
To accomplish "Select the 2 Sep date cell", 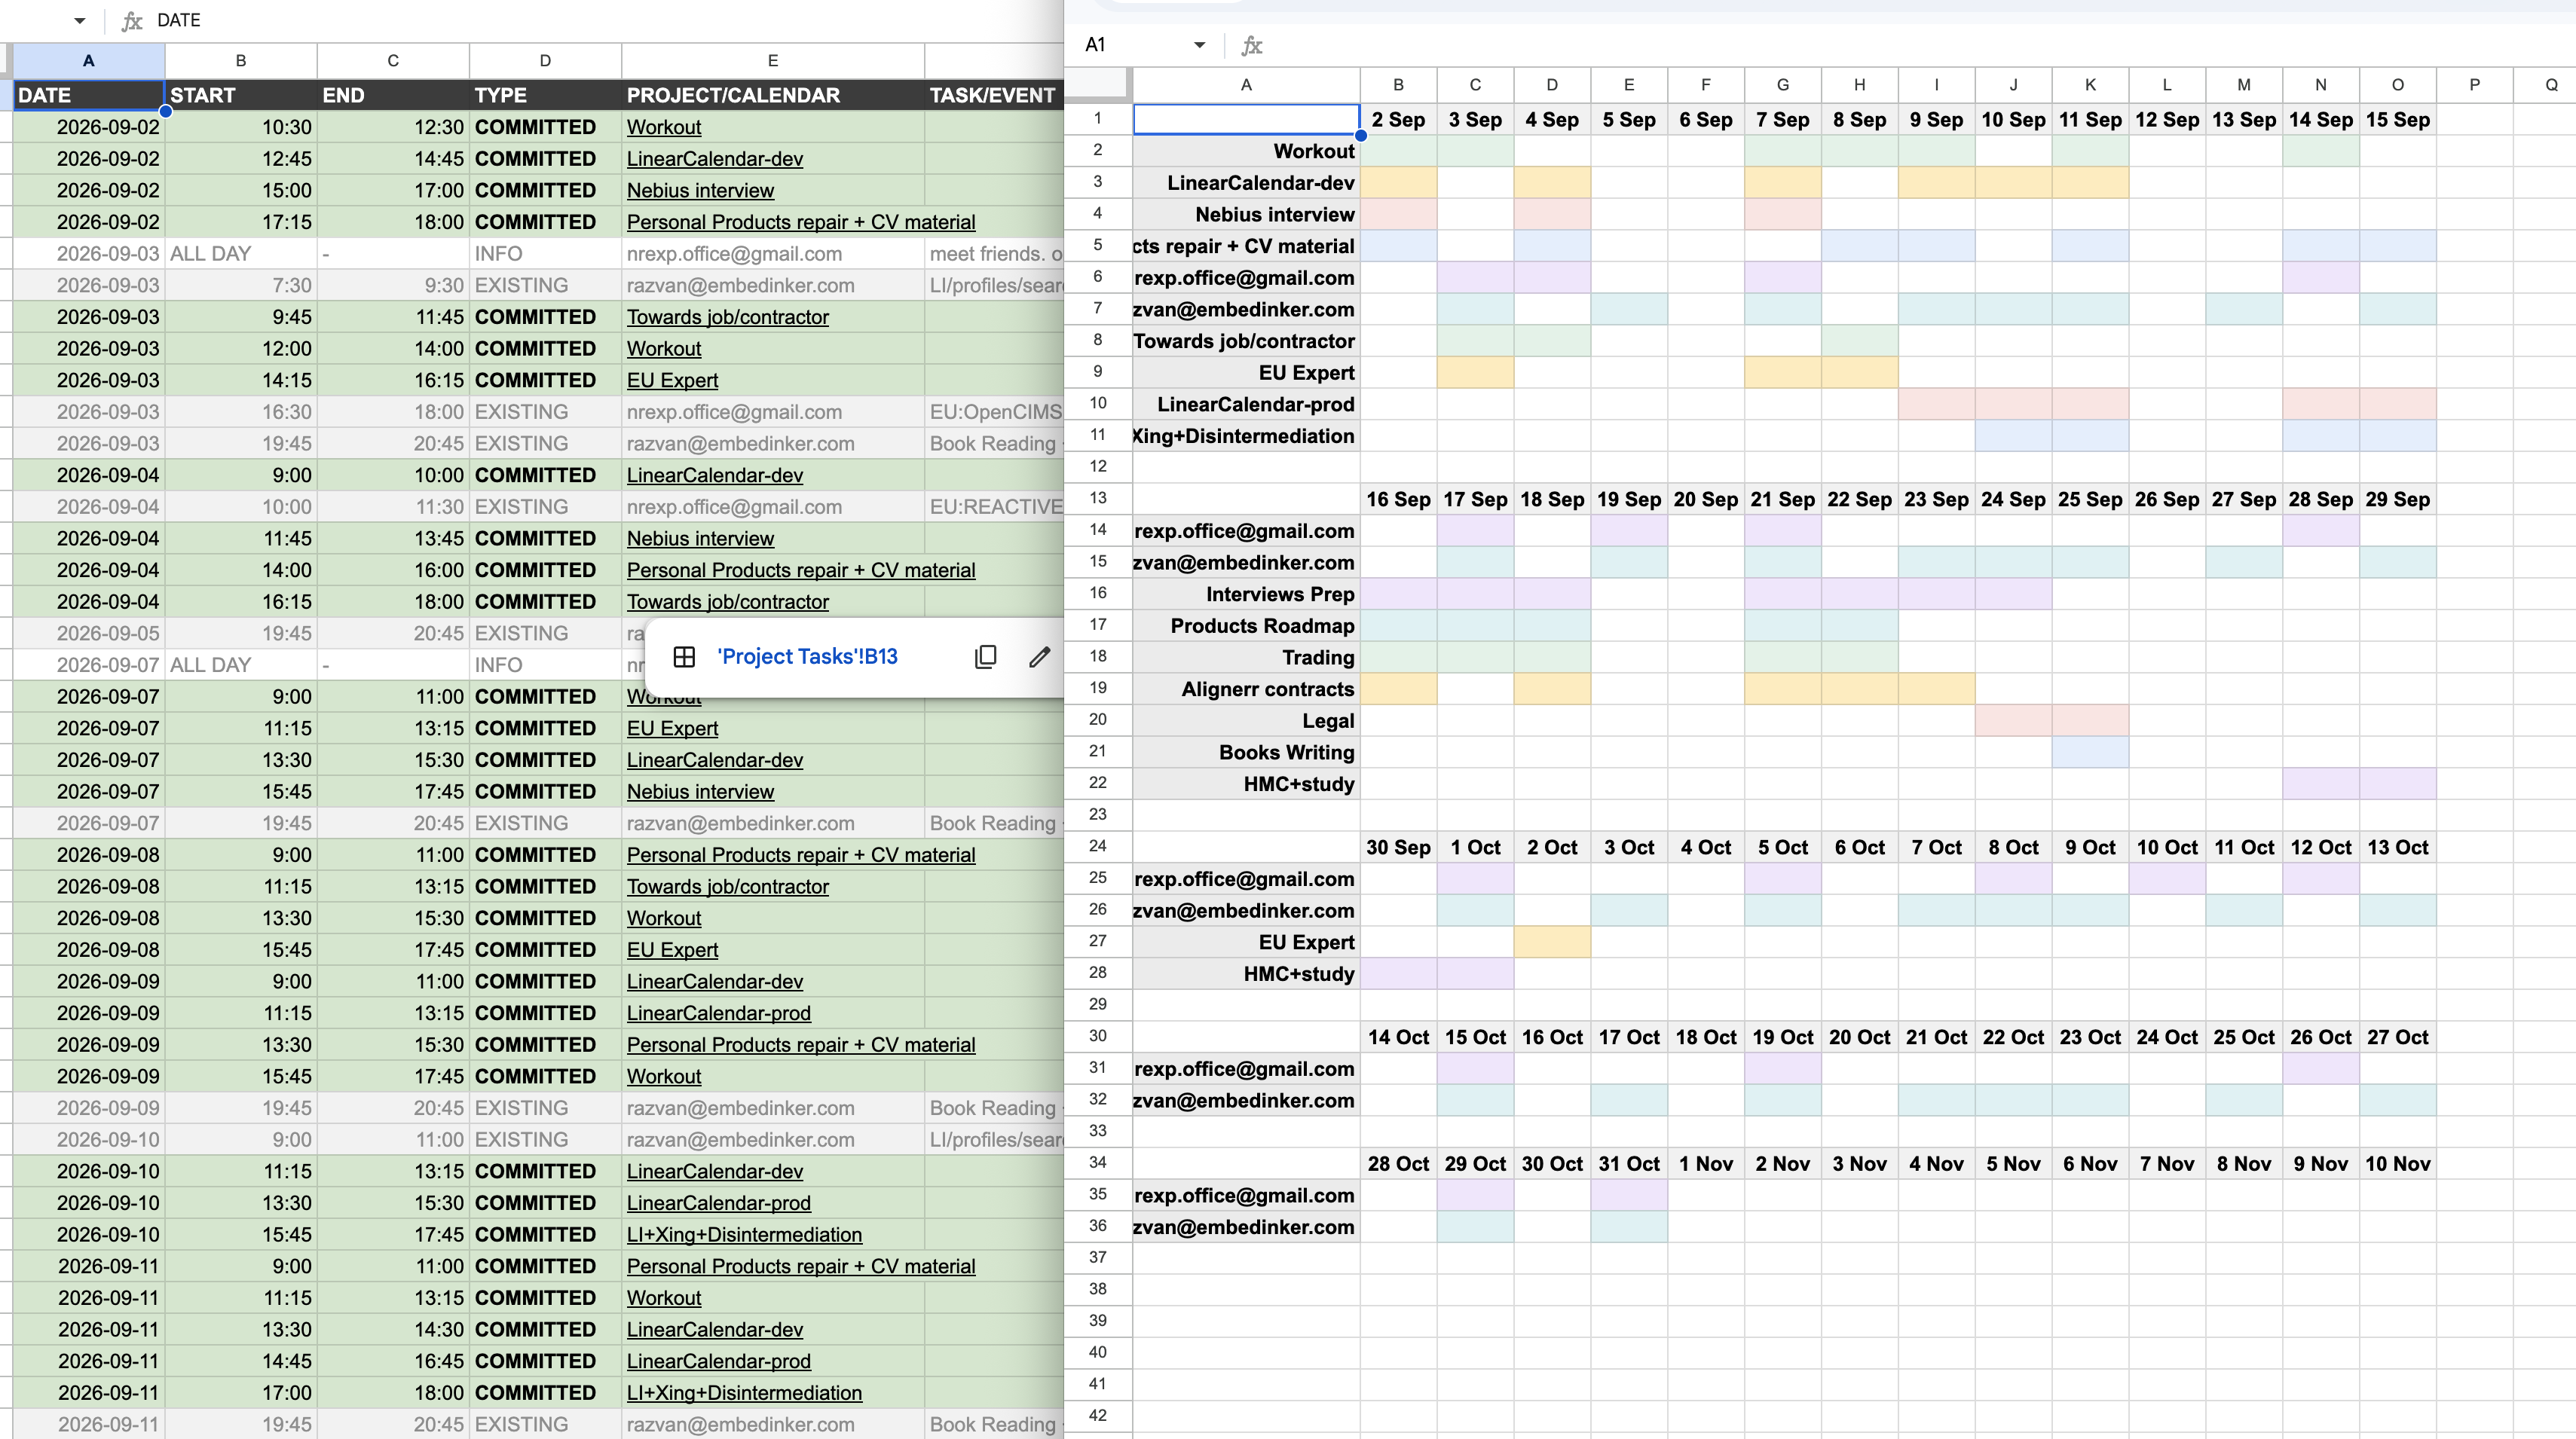I will [1398, 120].
